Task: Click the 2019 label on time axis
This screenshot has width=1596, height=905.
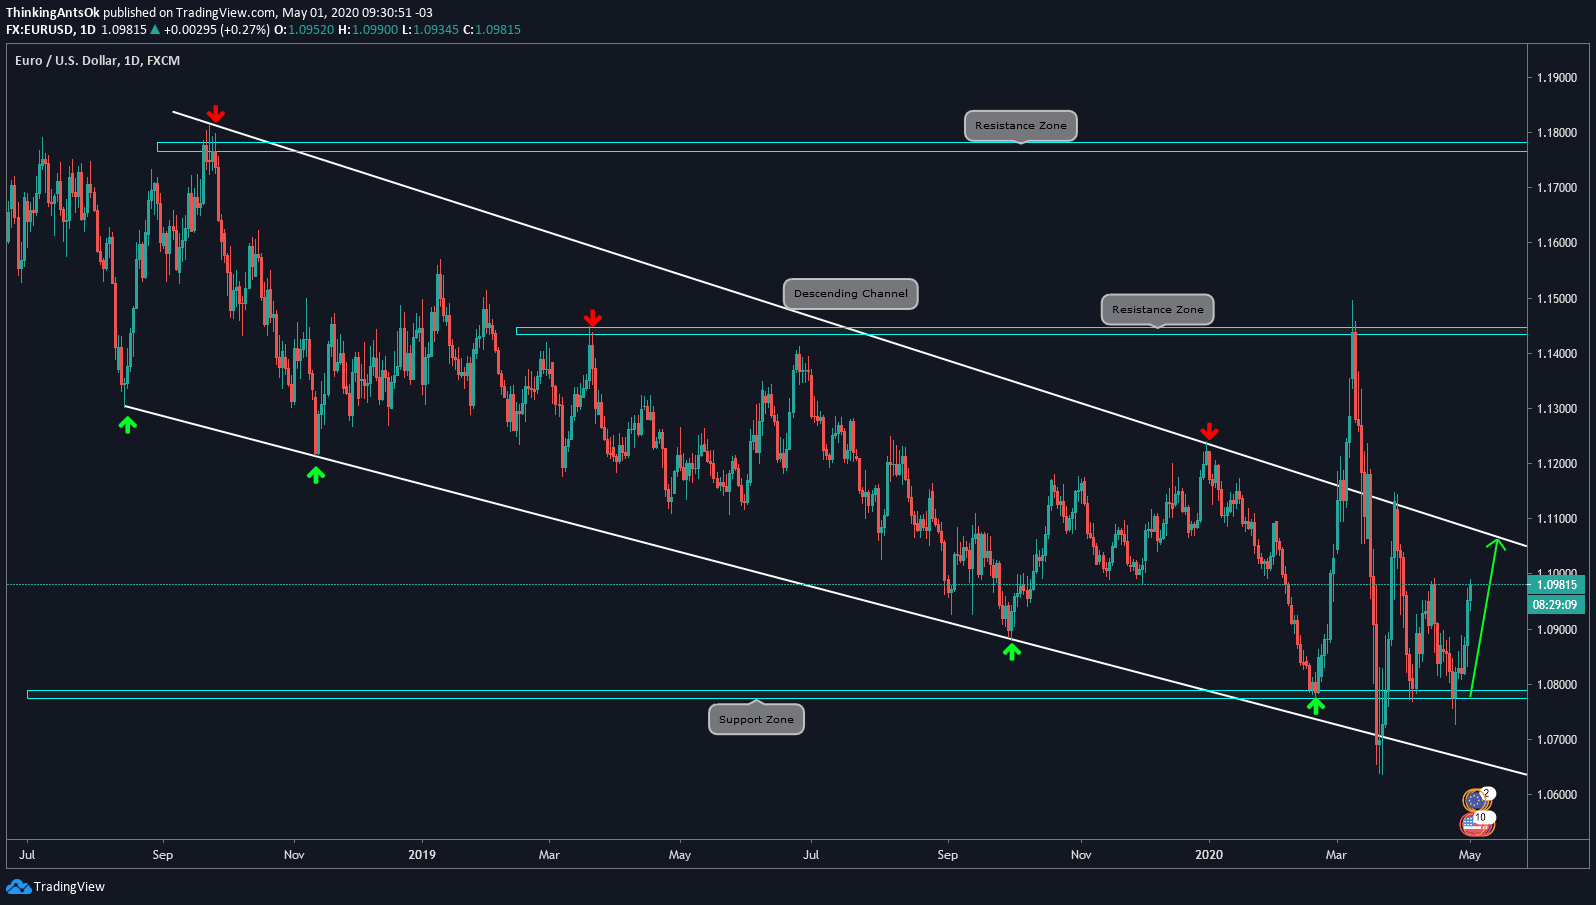Action: [422, 855]
